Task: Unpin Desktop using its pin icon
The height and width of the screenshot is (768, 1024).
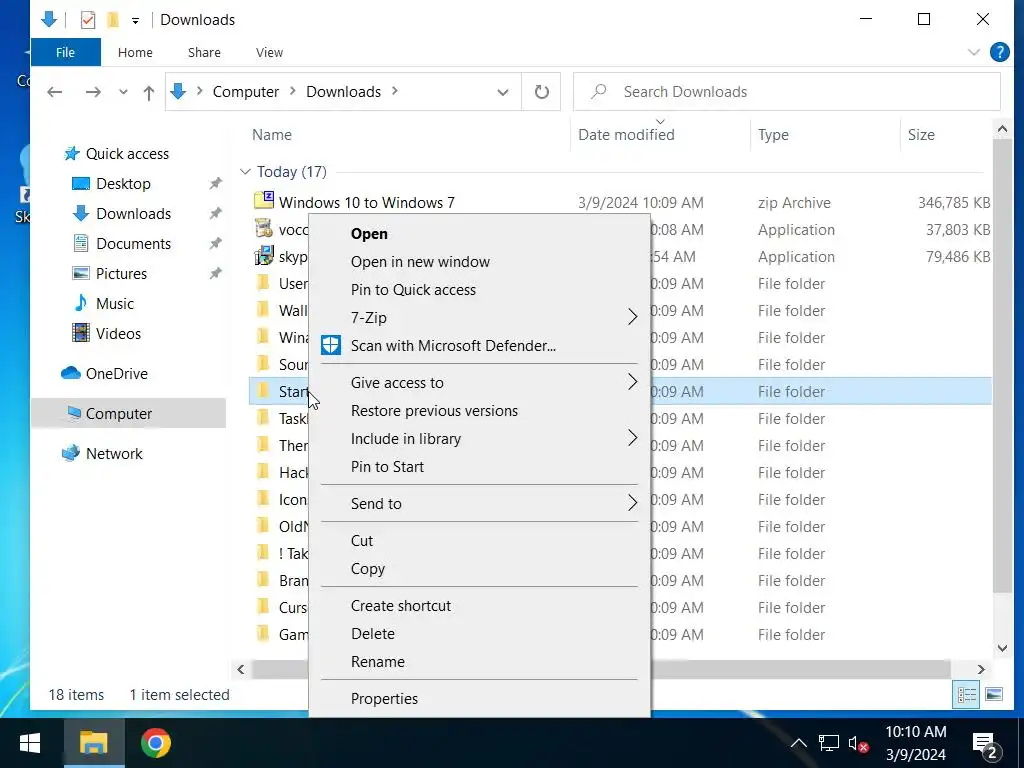Action: pos(216,184)
